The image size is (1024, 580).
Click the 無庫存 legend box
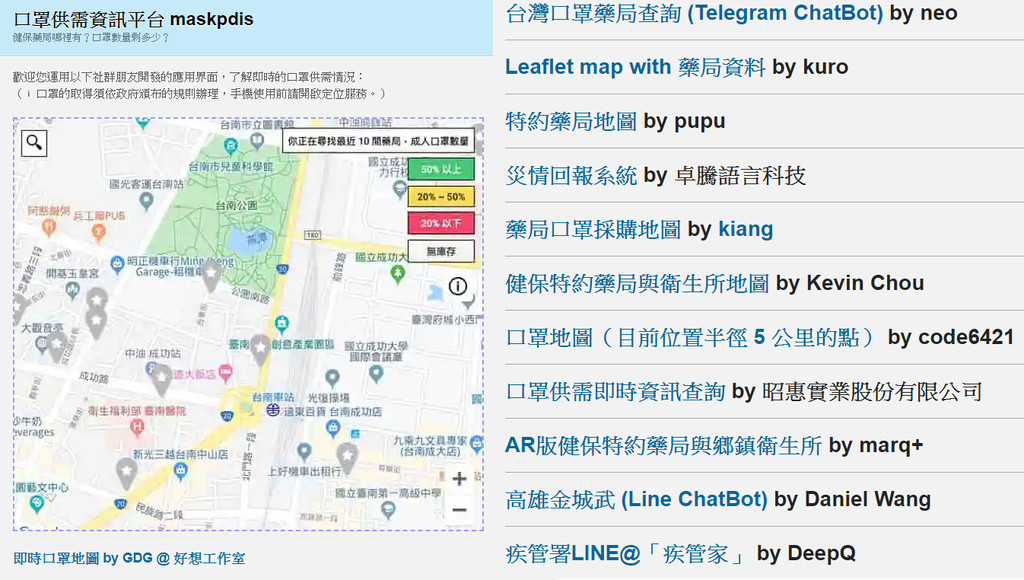(x=441, y=251)
